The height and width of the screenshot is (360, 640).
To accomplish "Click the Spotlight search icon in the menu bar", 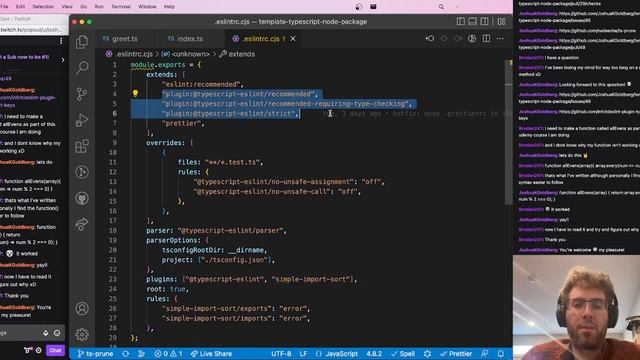I will 441,7.
